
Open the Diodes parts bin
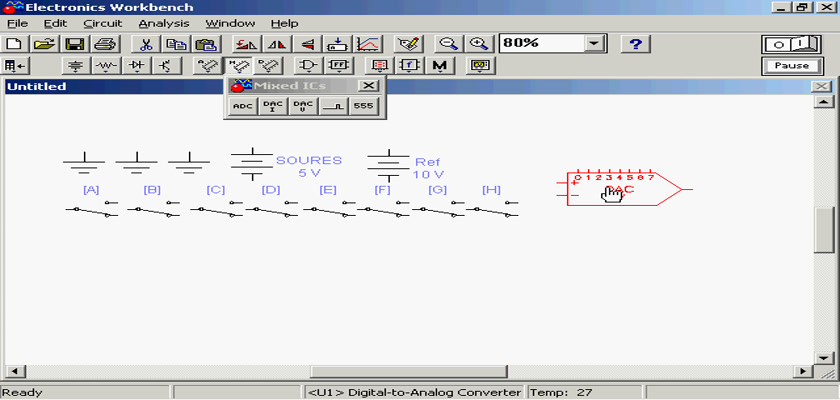pyautogui.click(x=136, y=66)
